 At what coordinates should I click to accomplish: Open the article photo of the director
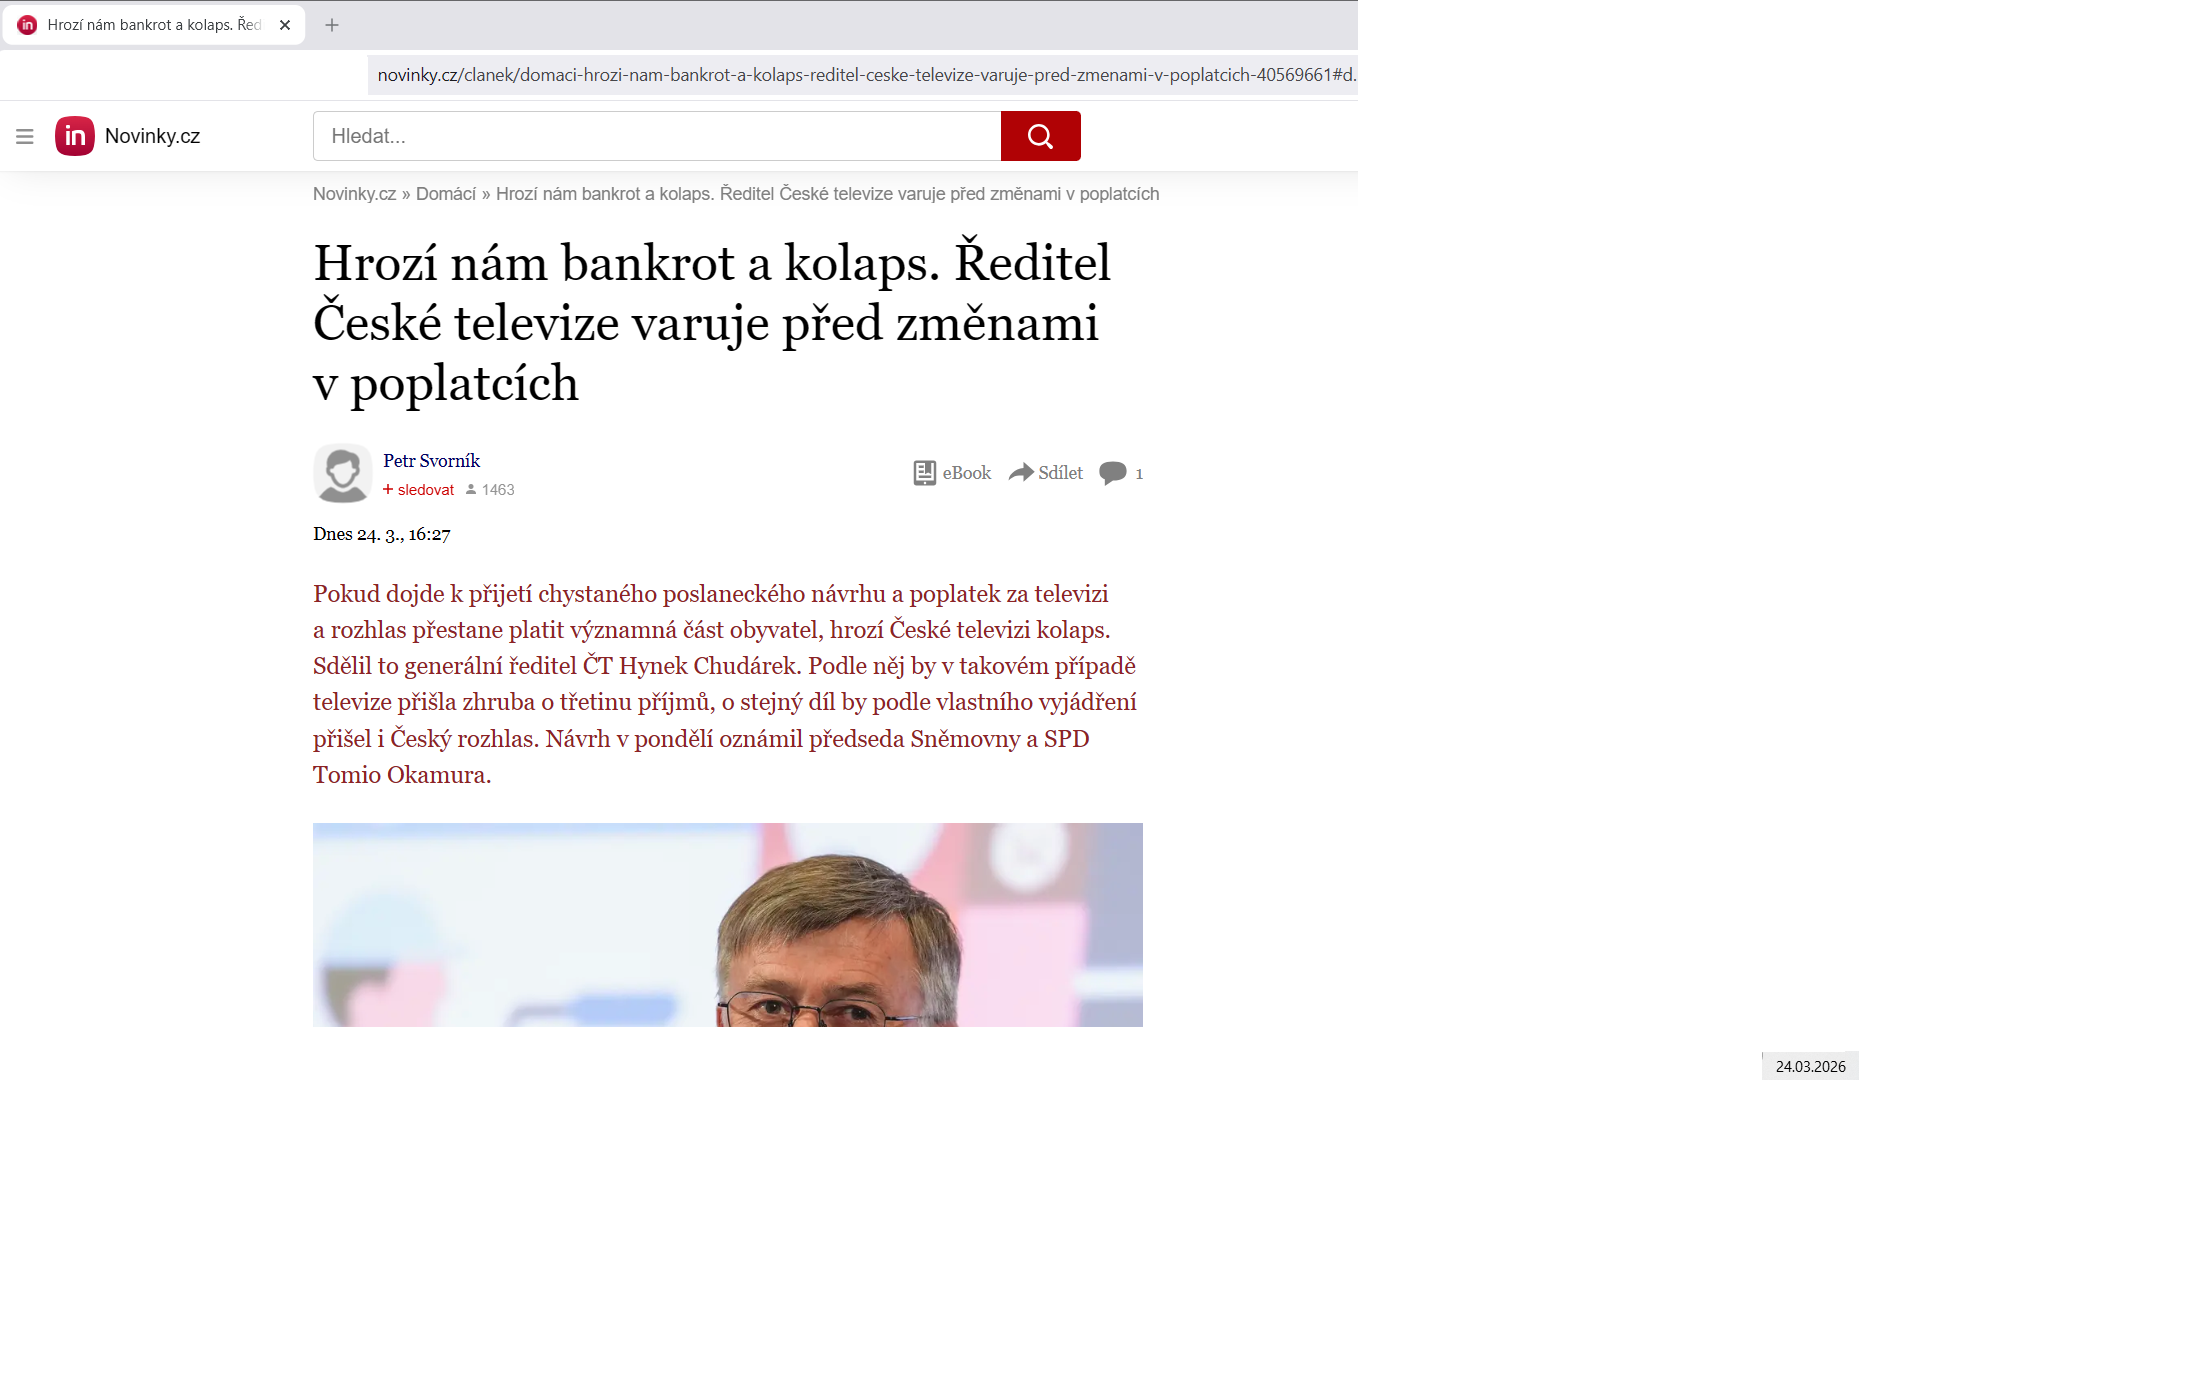coord(728,925)
